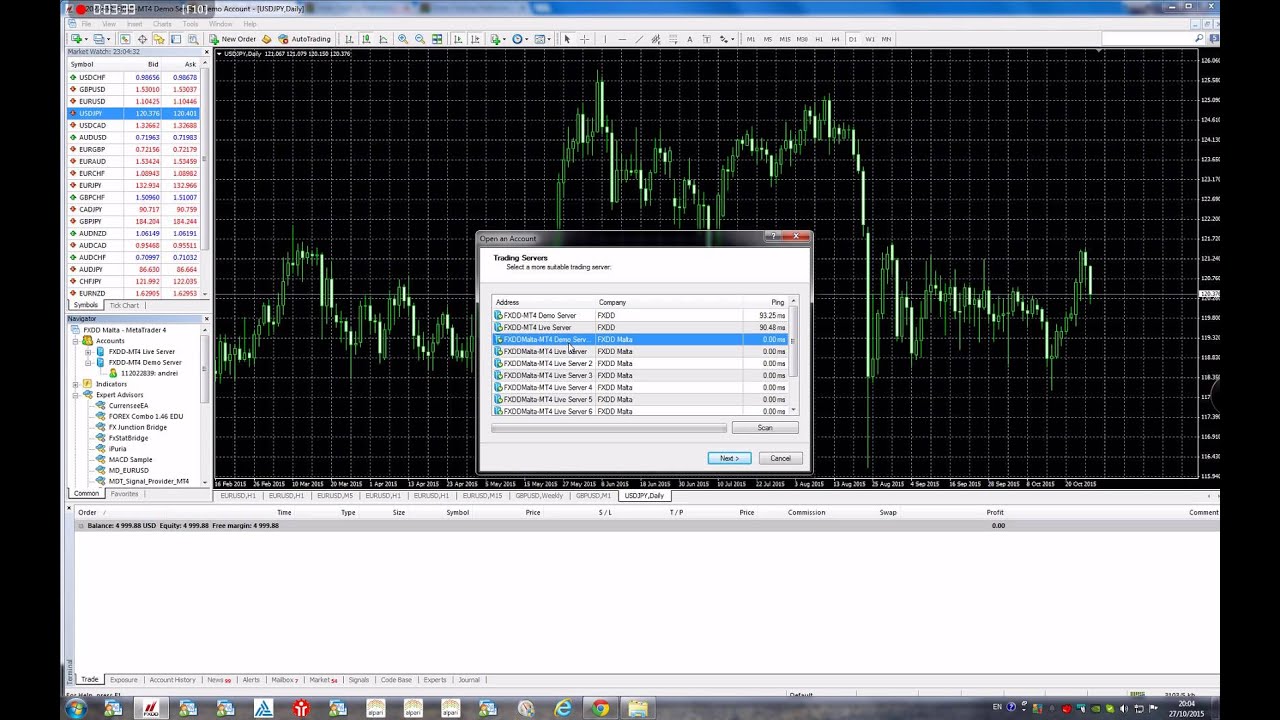Collapse the Expert Advisors tree node
The width and height of the screenshot is (1280, 720).
76,395
